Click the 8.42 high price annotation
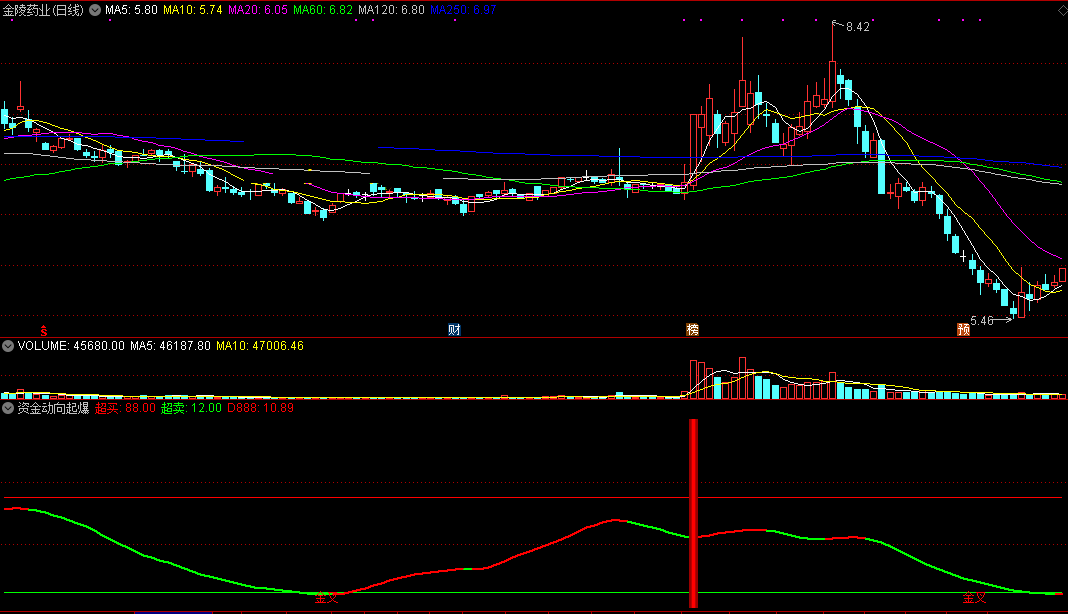This screenshot has width=1068, height=614. [858, 27]
